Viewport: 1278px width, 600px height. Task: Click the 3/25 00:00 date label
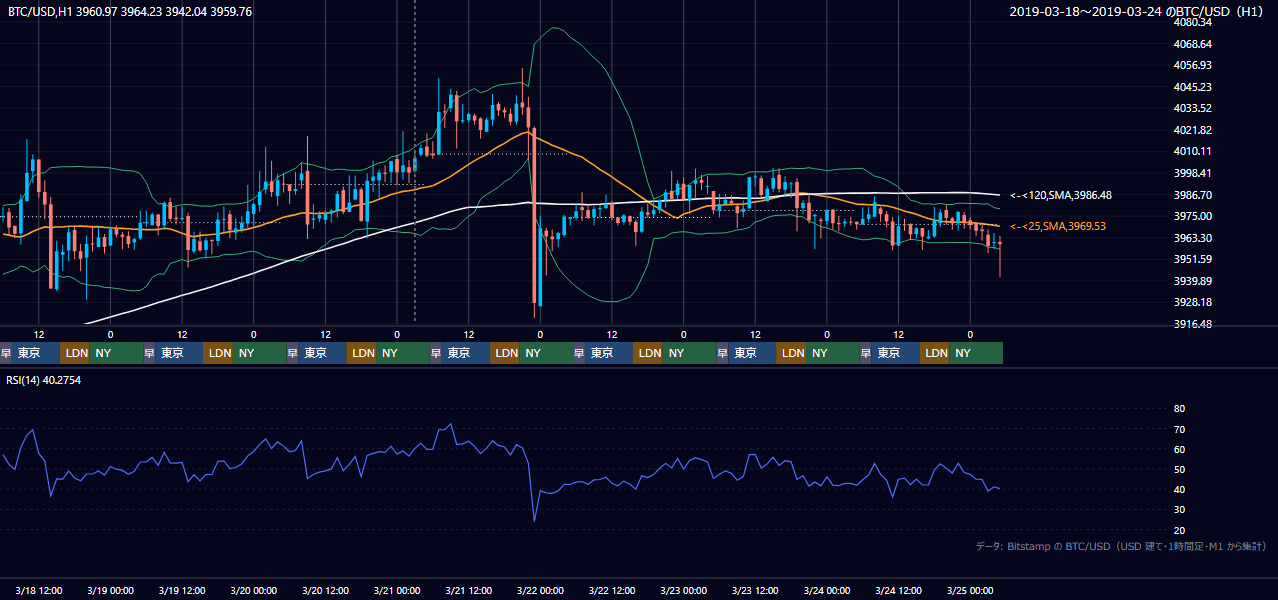tap(970, 590)
